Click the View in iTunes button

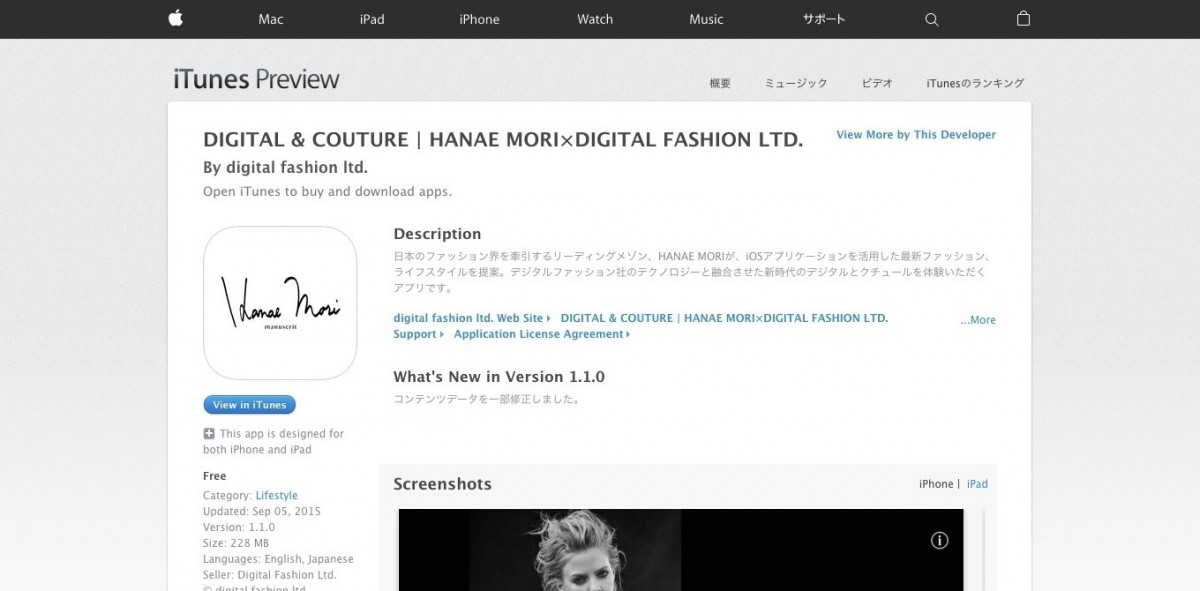coord(249,405)
